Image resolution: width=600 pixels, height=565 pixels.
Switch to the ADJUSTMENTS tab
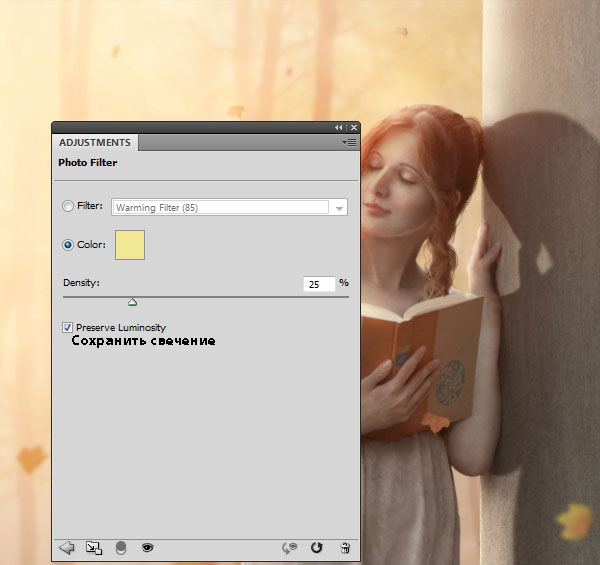[x=95, y=143]
